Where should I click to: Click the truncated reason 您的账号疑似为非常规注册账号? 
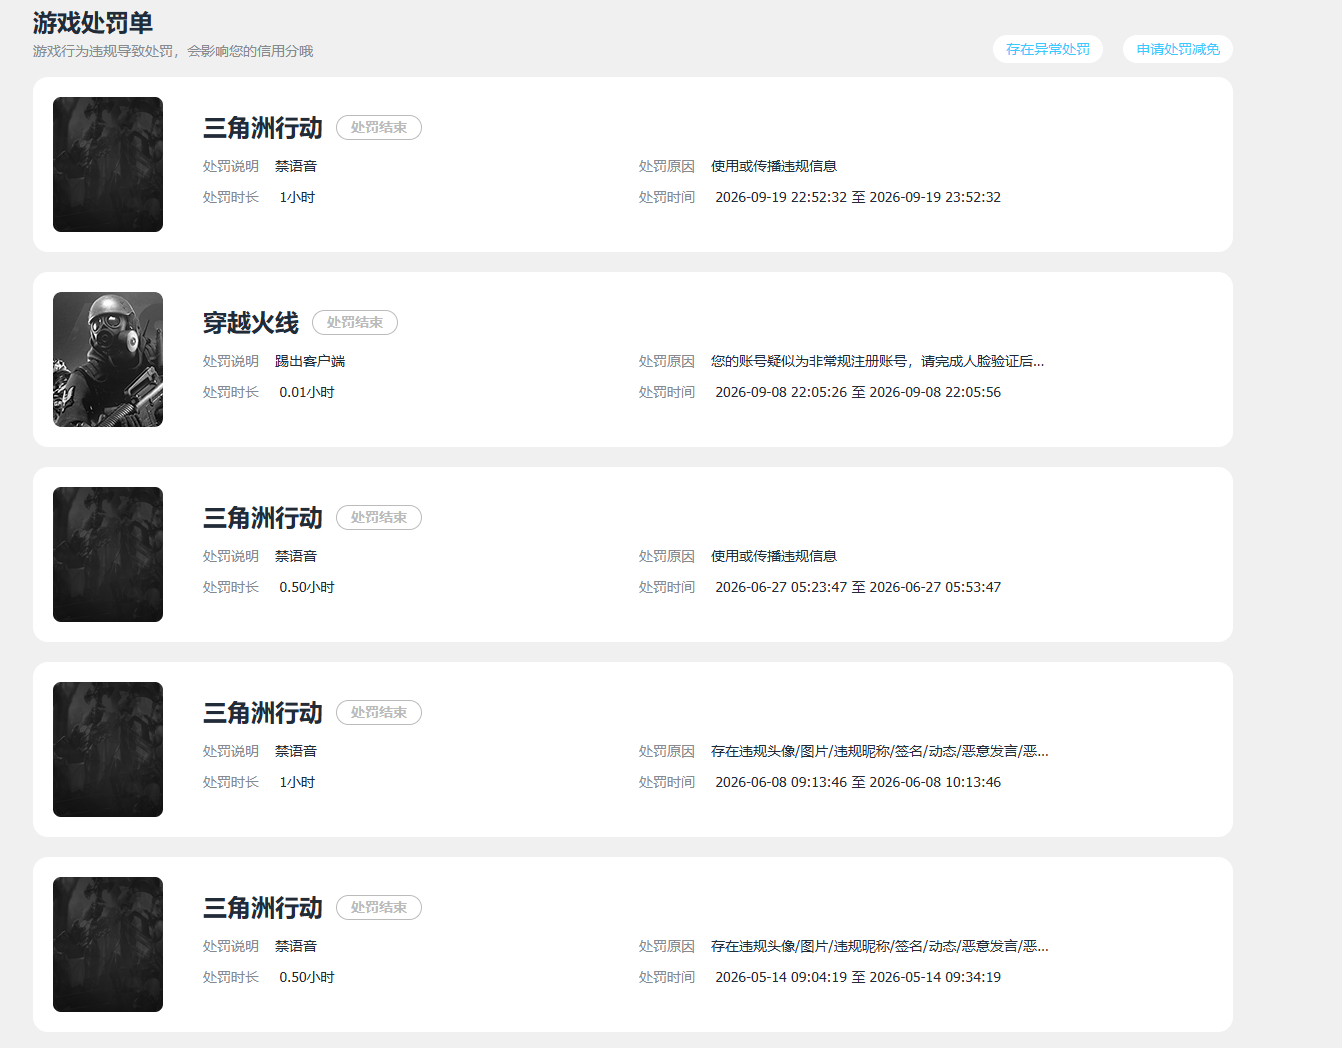[x=877, y=361]
